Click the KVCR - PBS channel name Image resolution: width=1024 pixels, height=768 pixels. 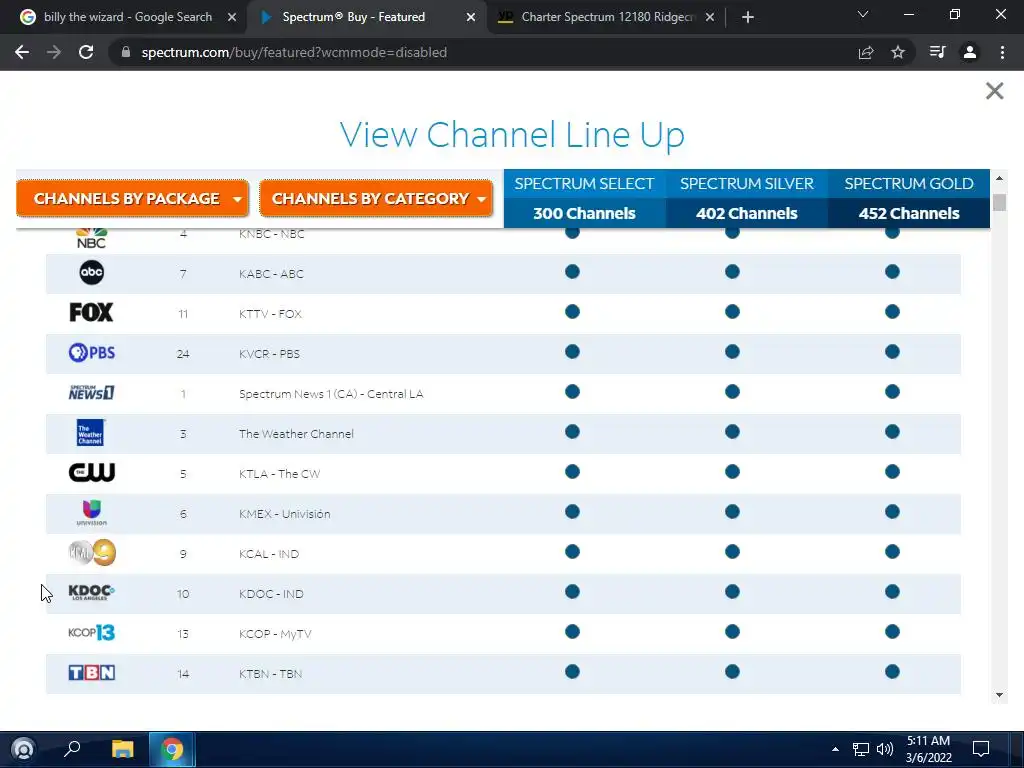click(x=269, y=354)
